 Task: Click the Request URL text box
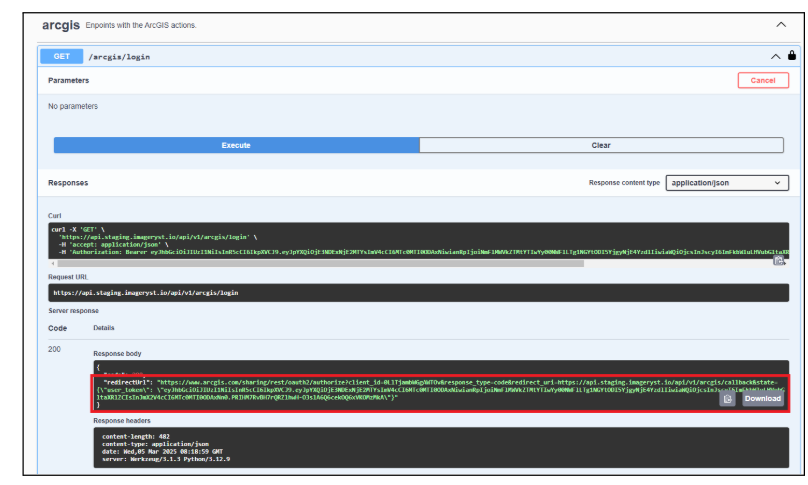[x=418, y=293]
